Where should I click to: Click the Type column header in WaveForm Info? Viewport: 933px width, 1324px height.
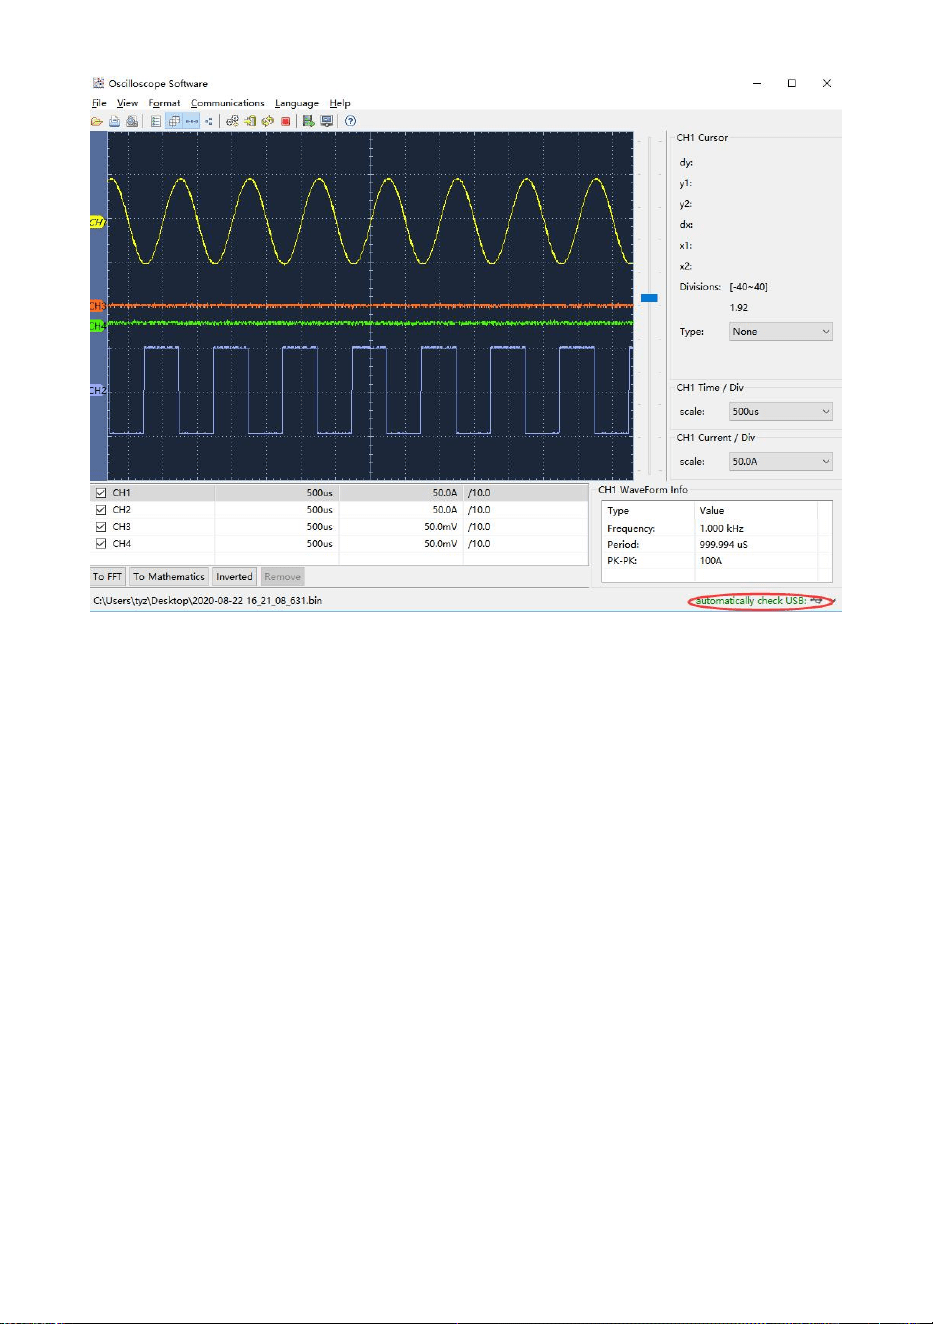(618, 511)
